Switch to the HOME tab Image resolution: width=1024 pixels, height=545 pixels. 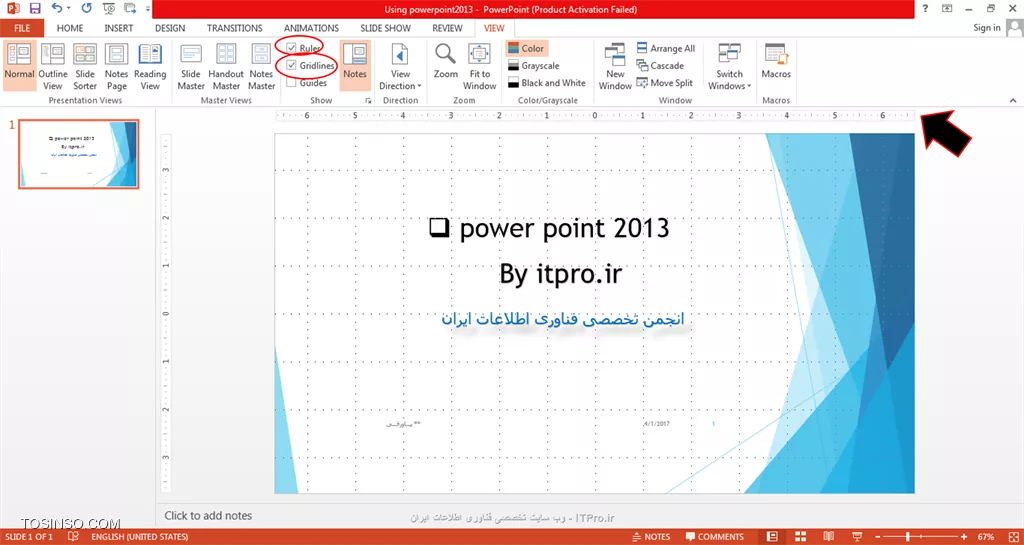(x=70, y=28)
